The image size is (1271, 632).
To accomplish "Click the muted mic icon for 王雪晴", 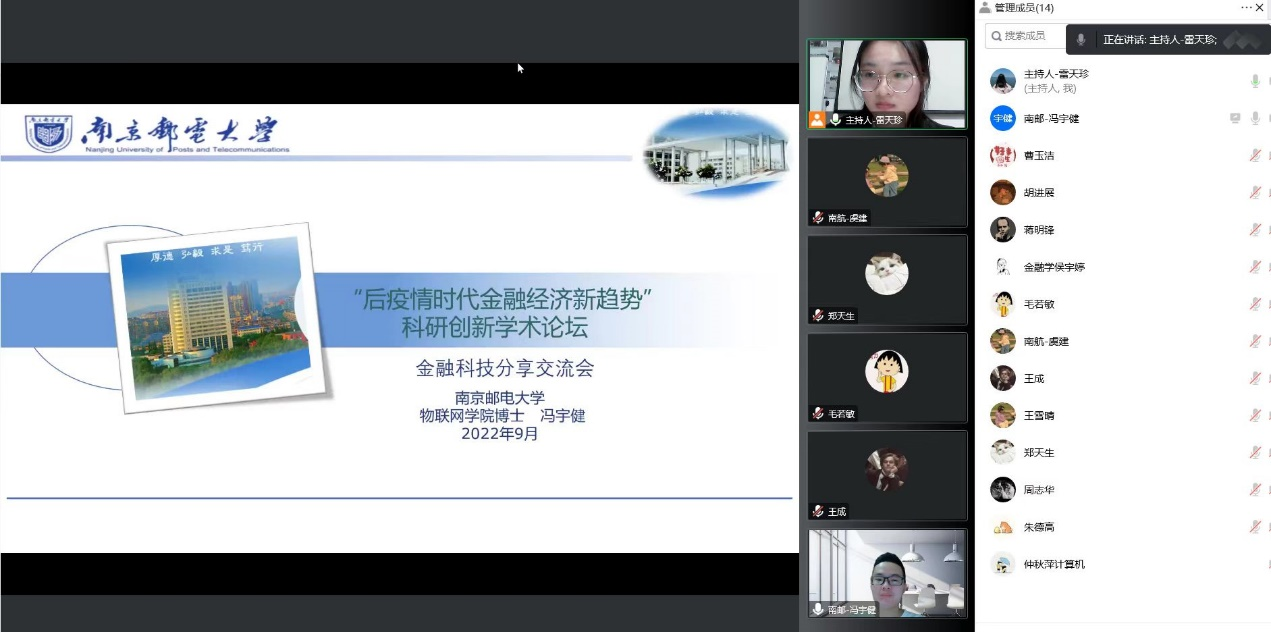I will click(1254, 415).
